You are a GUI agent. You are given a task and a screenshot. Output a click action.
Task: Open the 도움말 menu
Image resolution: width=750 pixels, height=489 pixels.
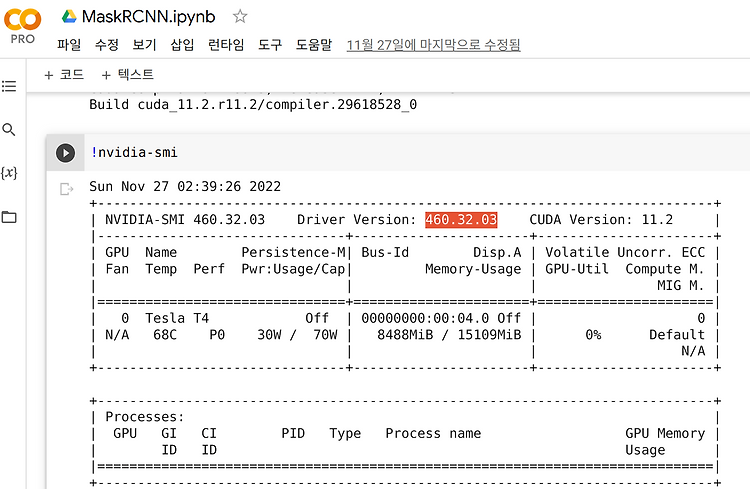[314, 45]
